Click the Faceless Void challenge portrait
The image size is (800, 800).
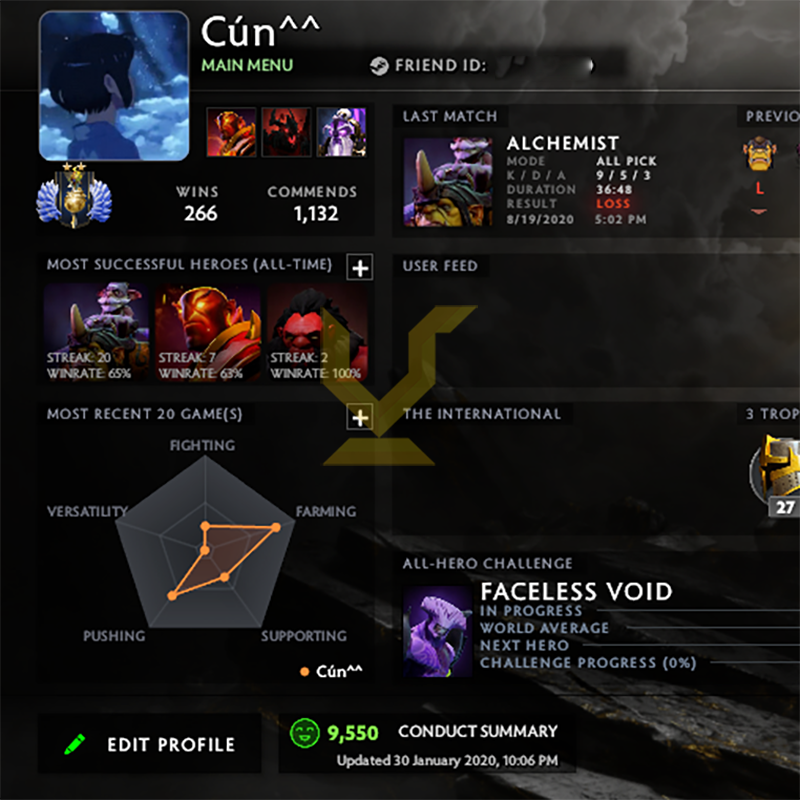click(438, 632)
